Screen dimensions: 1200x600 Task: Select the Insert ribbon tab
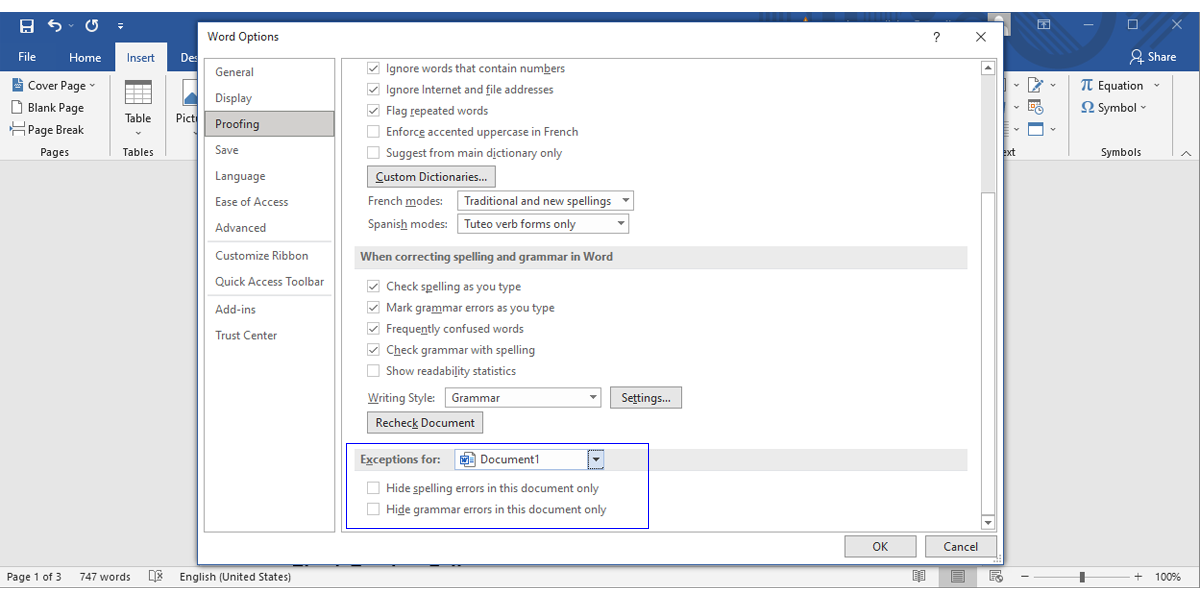click(141, 58)
